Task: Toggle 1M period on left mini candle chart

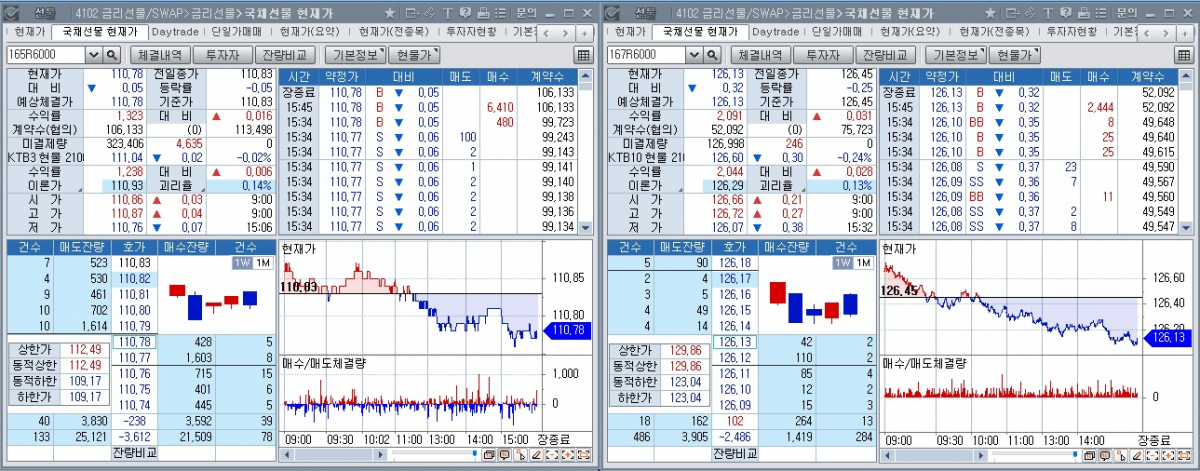Action: pos(262,263)
